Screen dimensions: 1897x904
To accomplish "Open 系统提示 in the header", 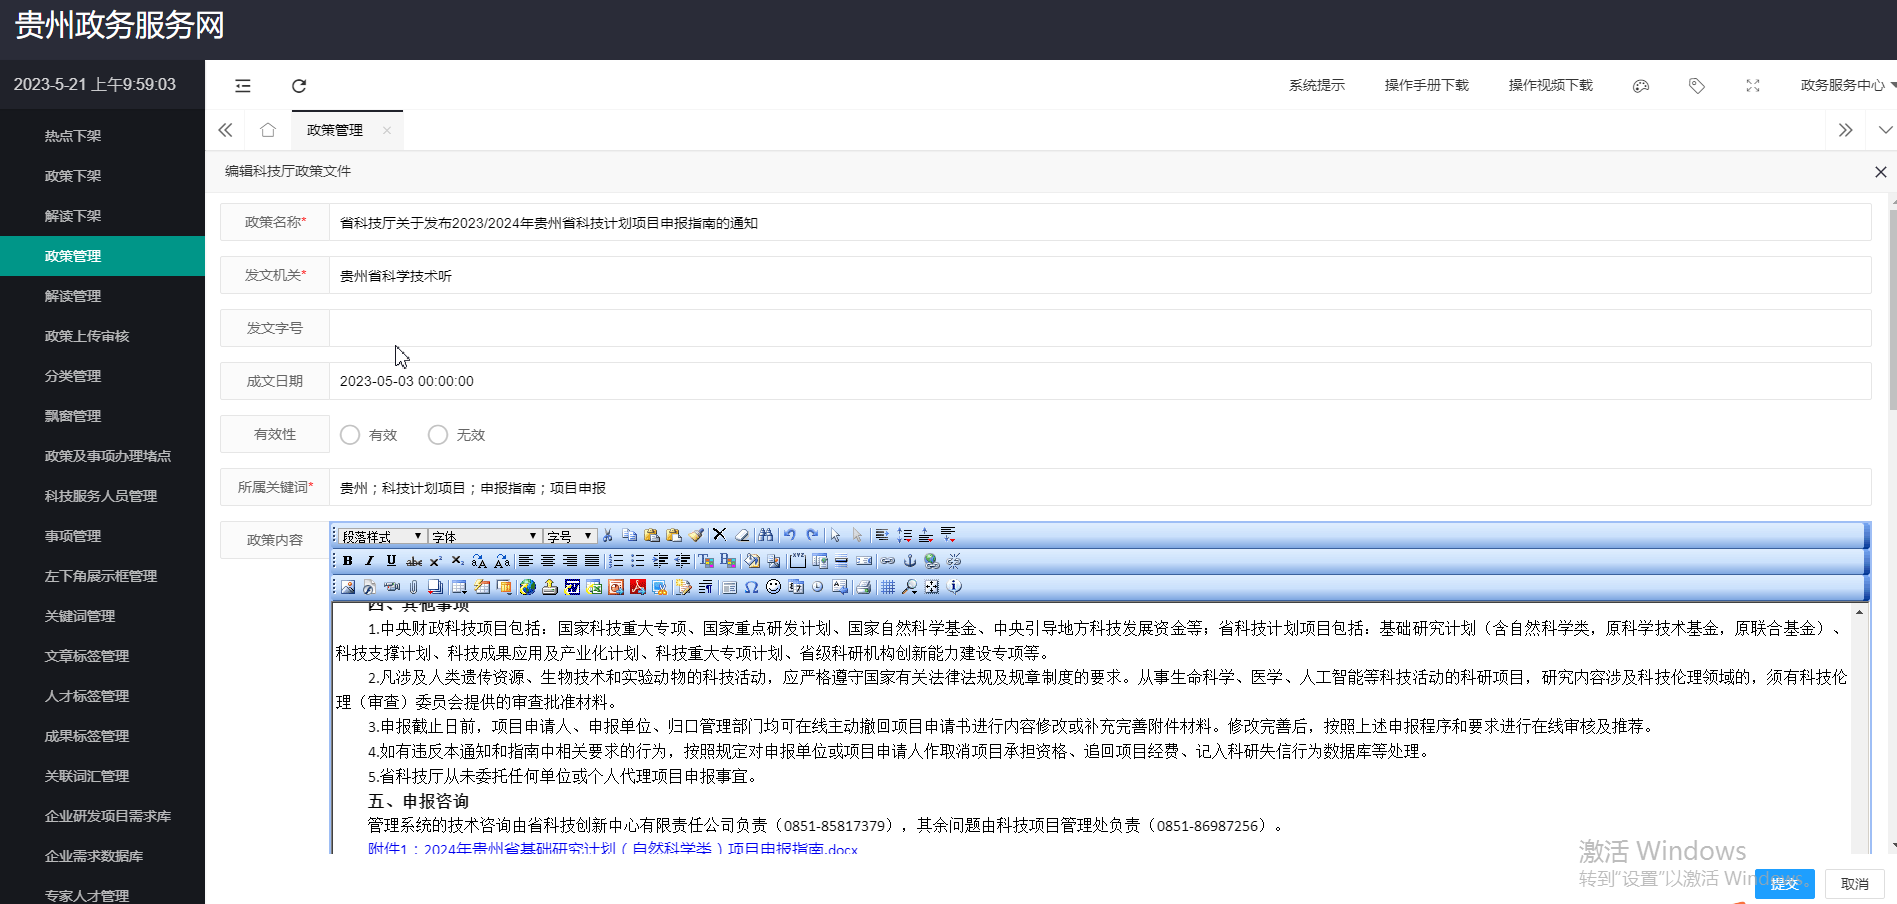I will (x=1317, y=86).
